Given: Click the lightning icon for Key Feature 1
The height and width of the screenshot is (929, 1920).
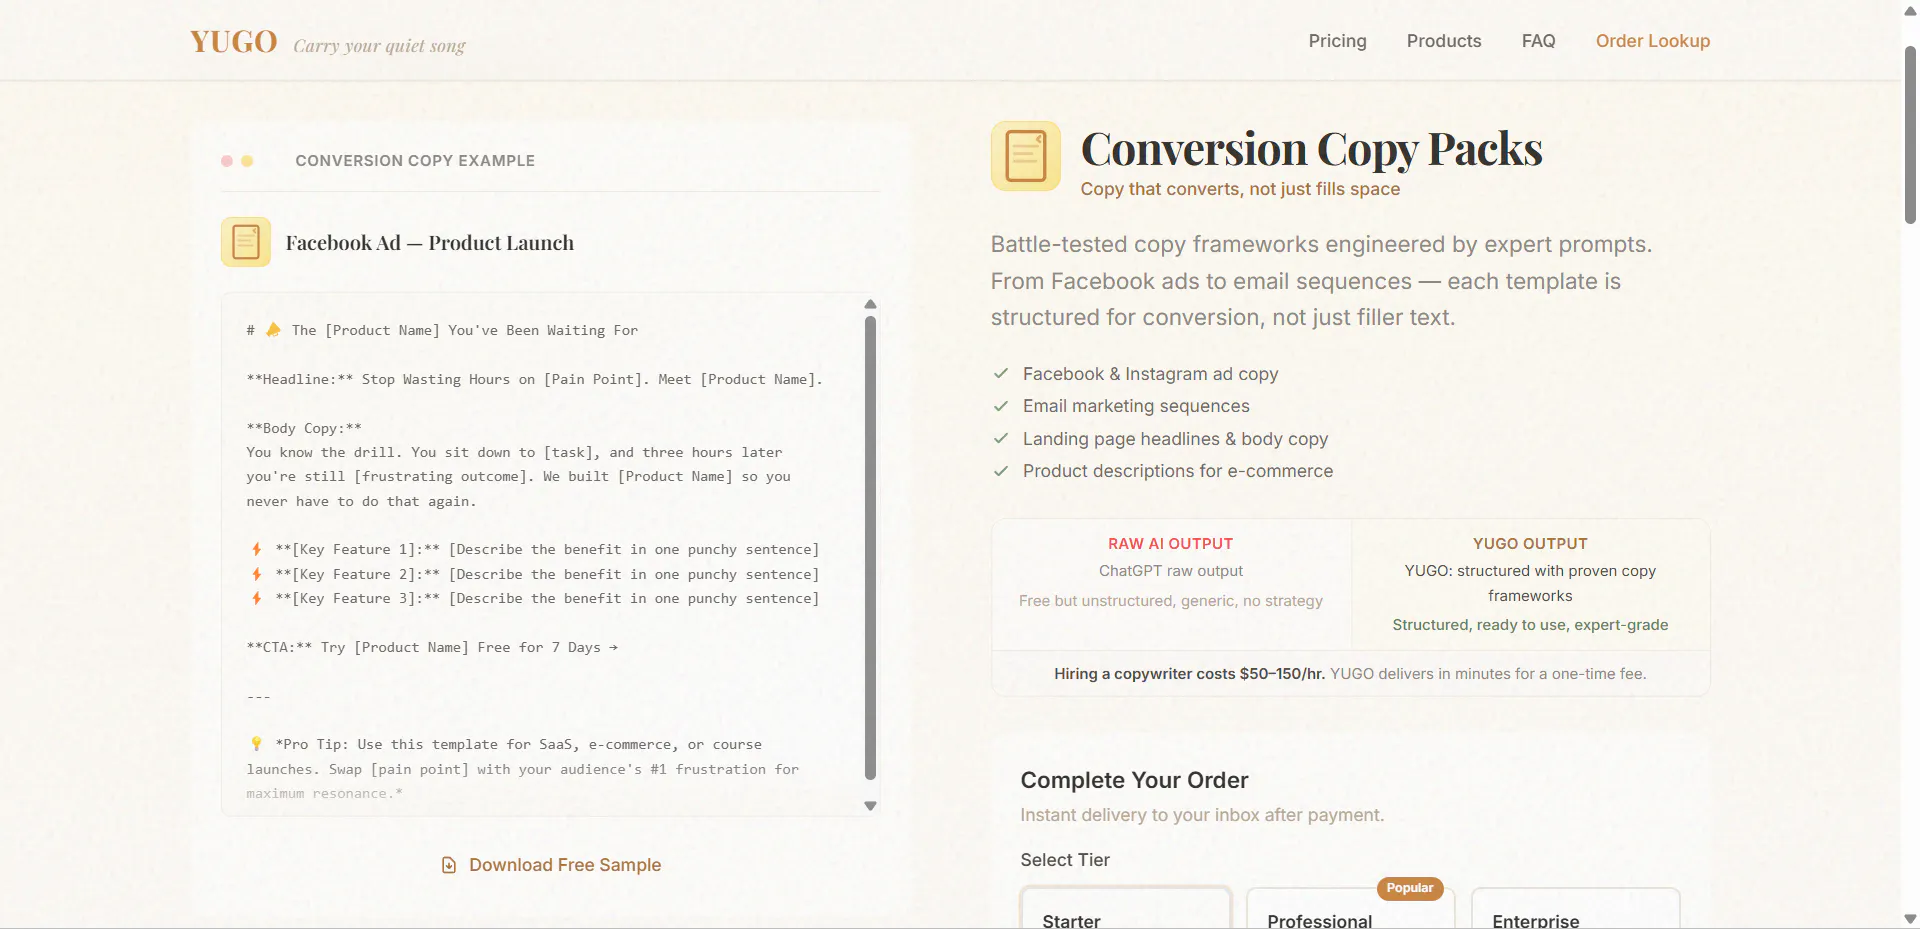Looking at the screenshot, I should pos(257,549).
